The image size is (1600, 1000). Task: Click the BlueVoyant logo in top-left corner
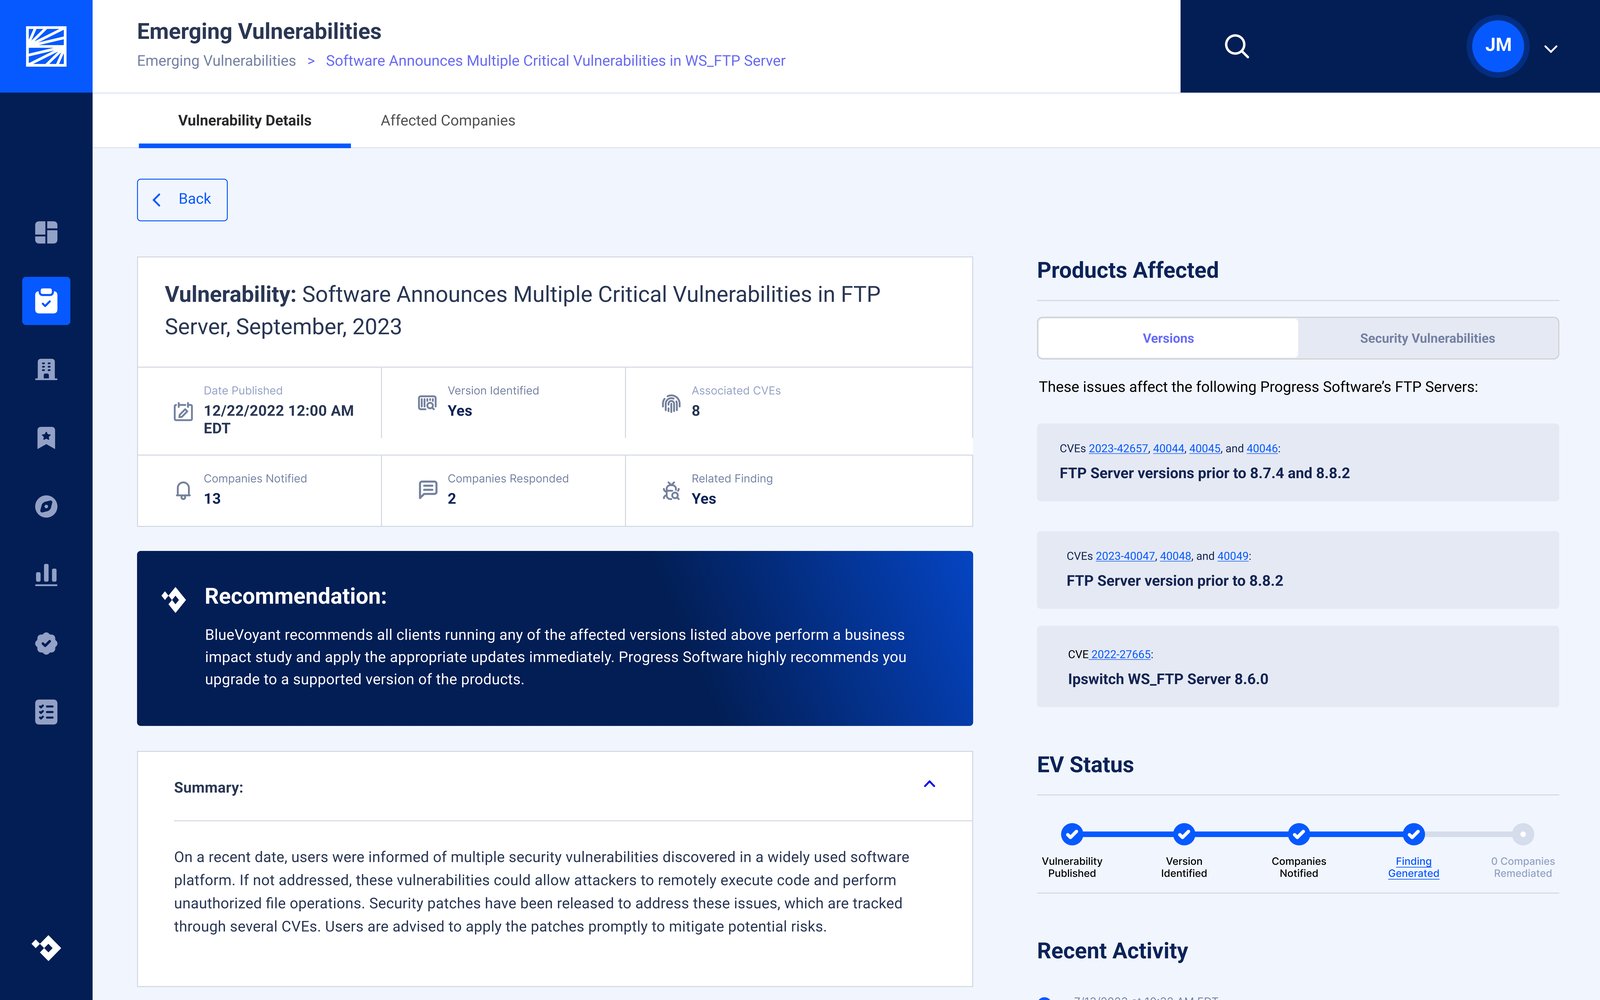pos(46,46)
